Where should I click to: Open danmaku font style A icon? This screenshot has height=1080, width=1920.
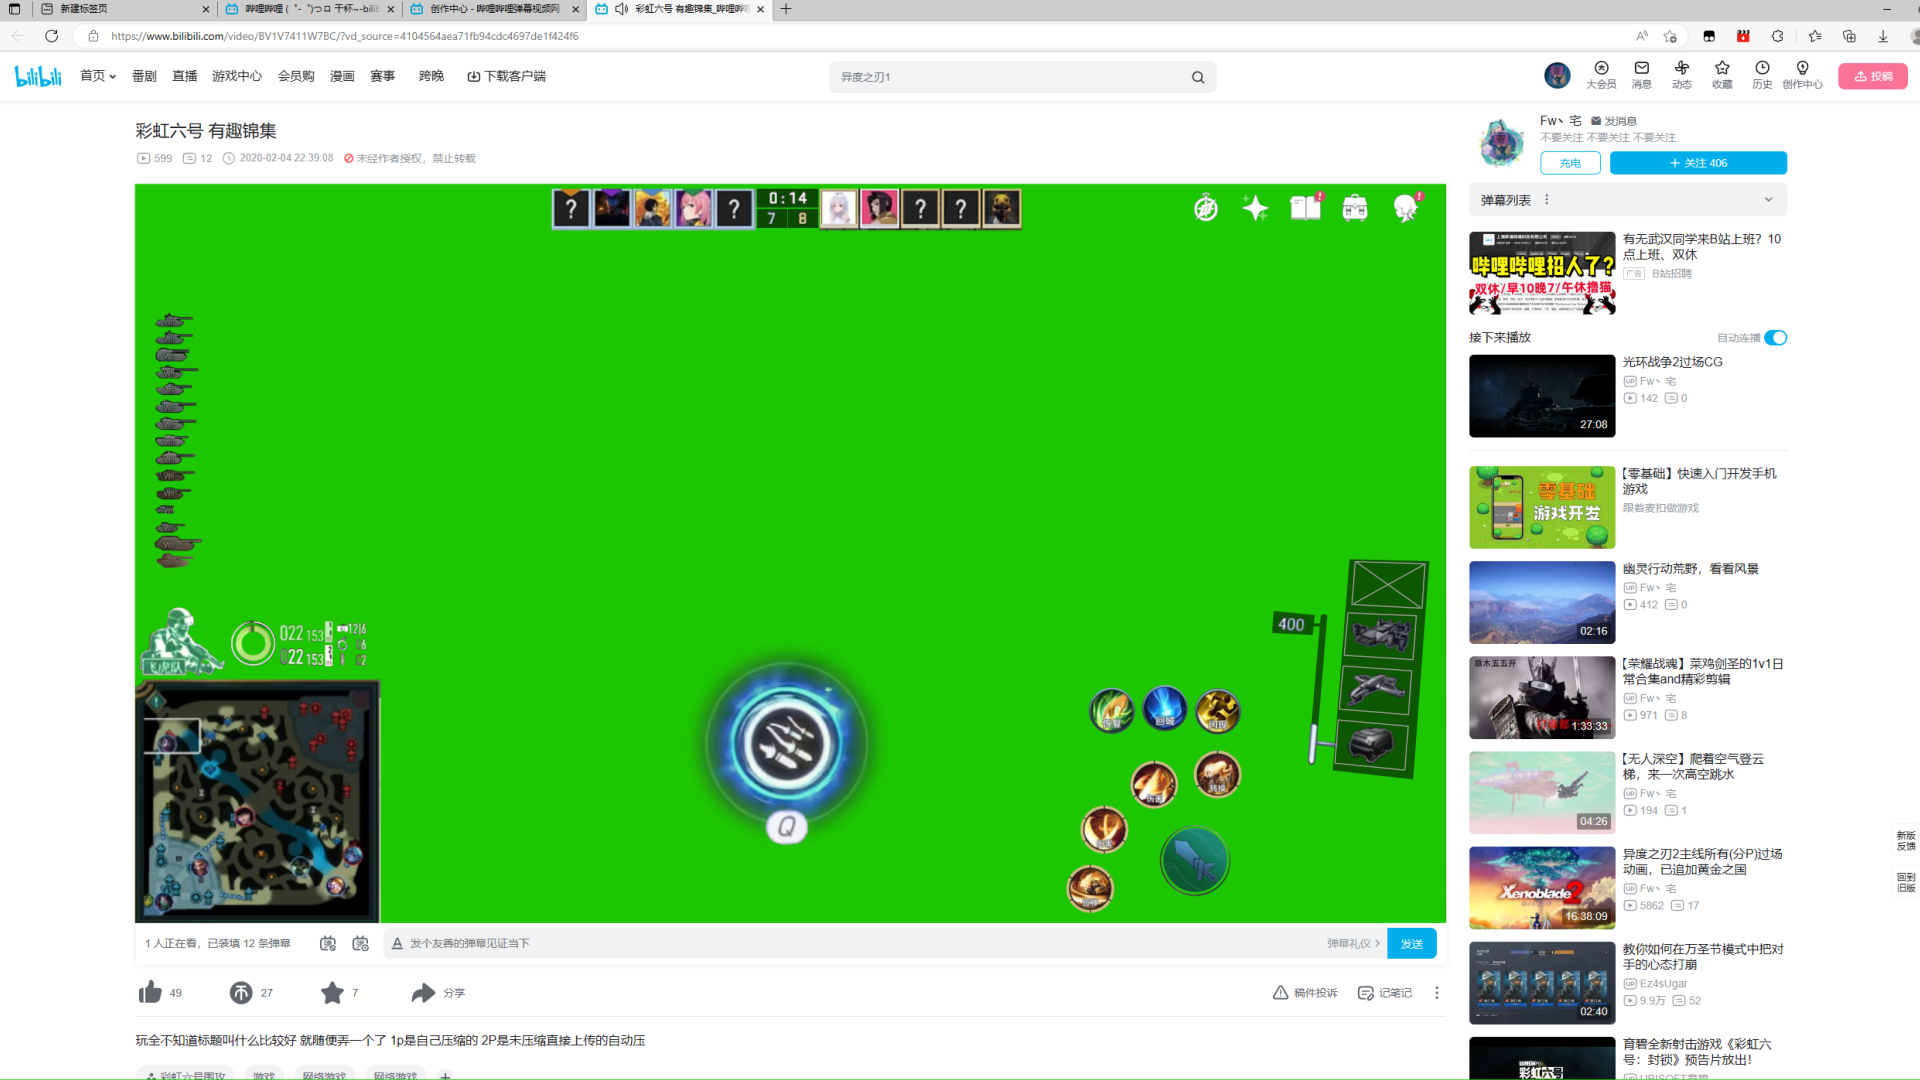click(x=397, y=943)
